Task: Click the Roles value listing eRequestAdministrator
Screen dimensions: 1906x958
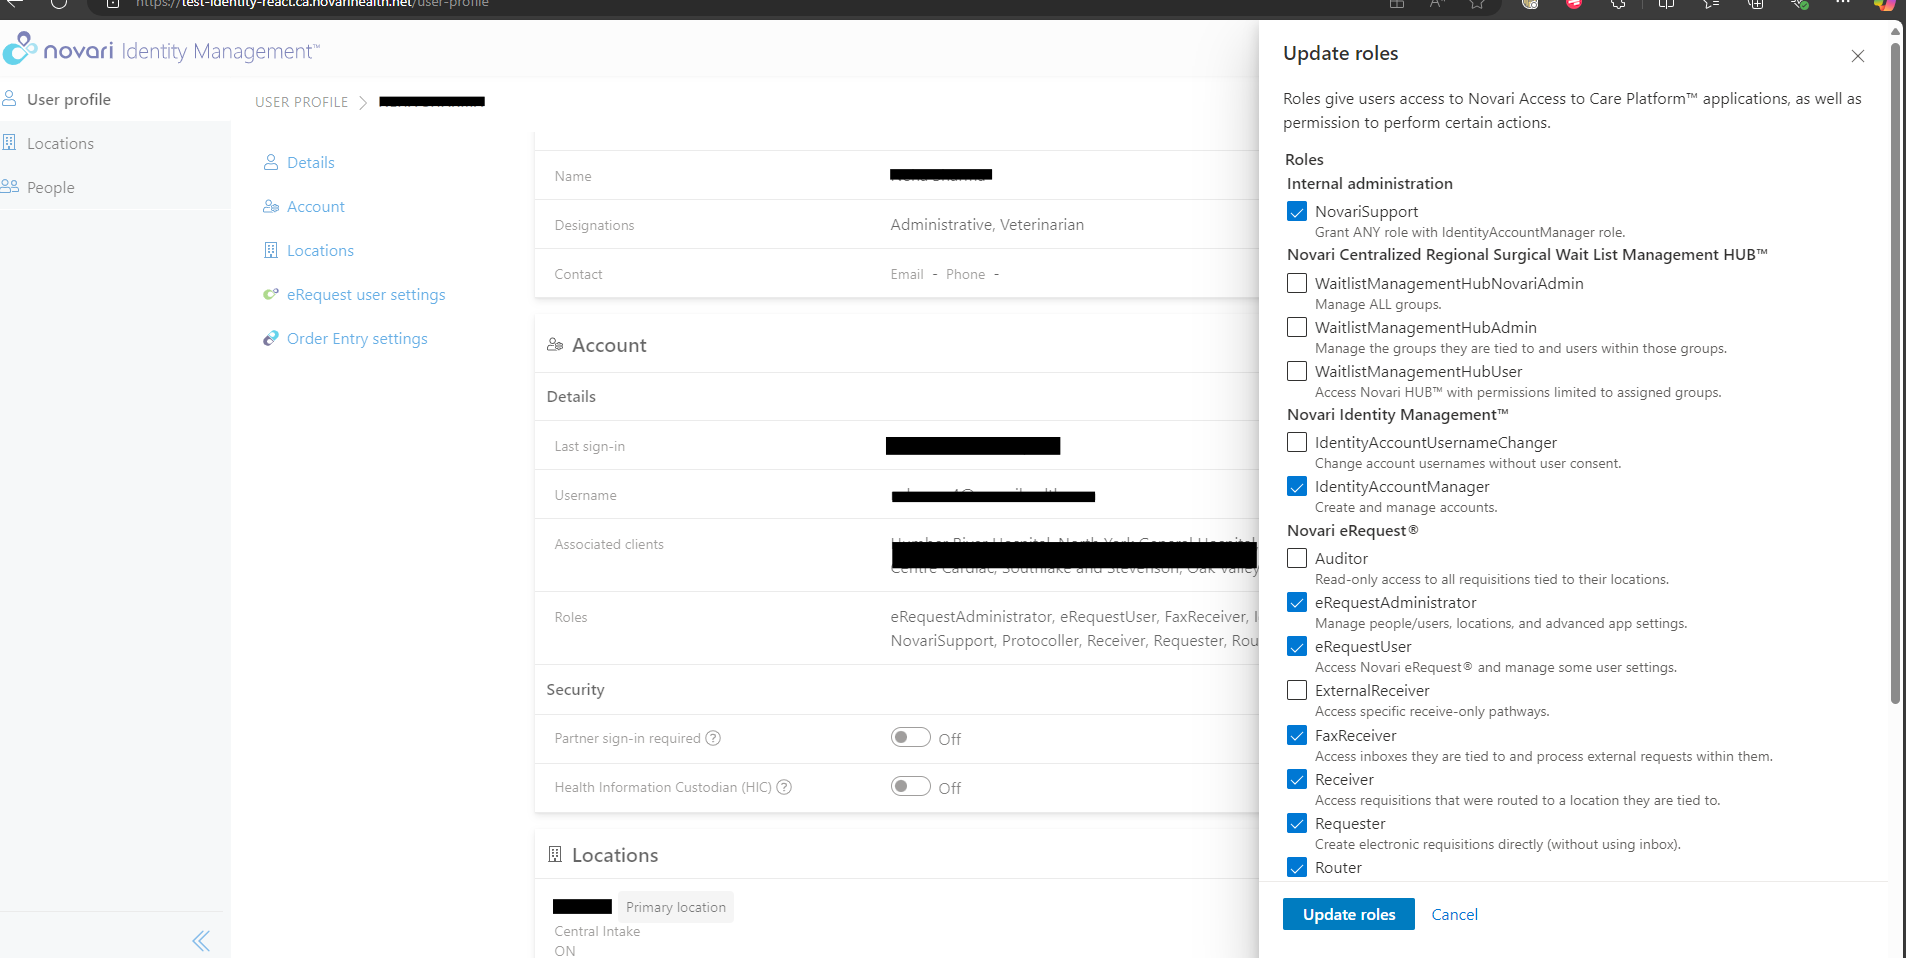Action: click(x=1074, y=628)
